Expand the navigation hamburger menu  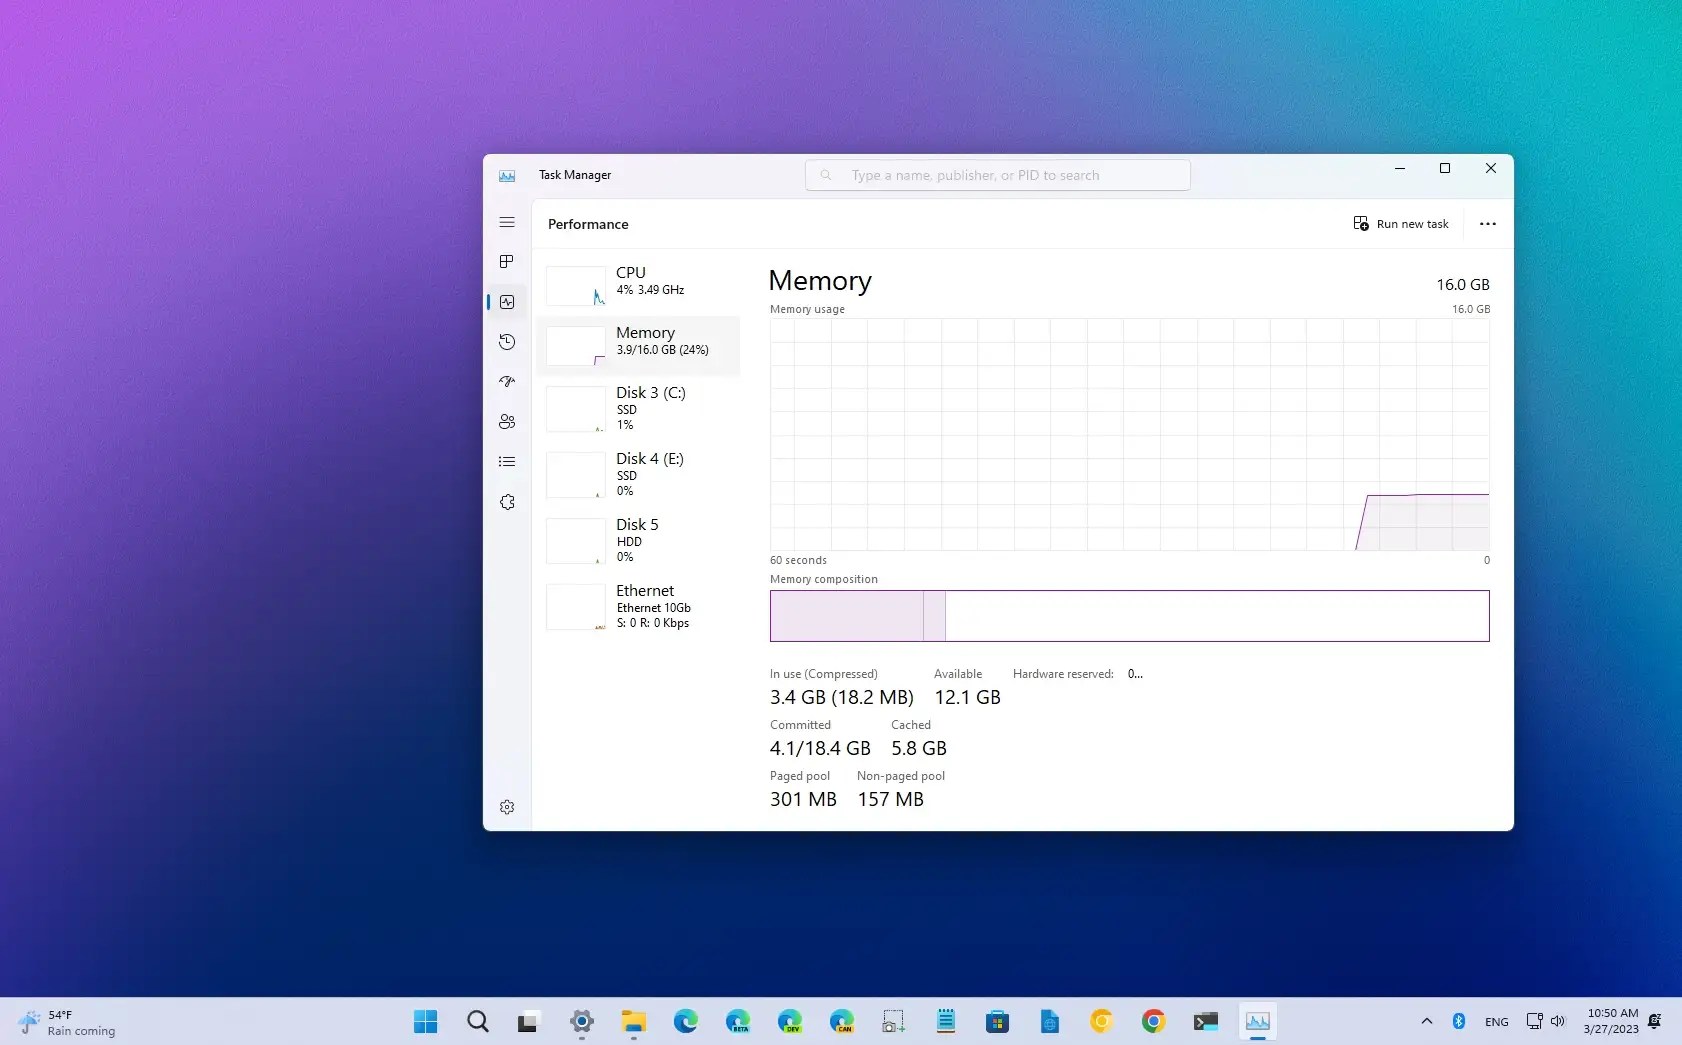click(x=507, y=222)
